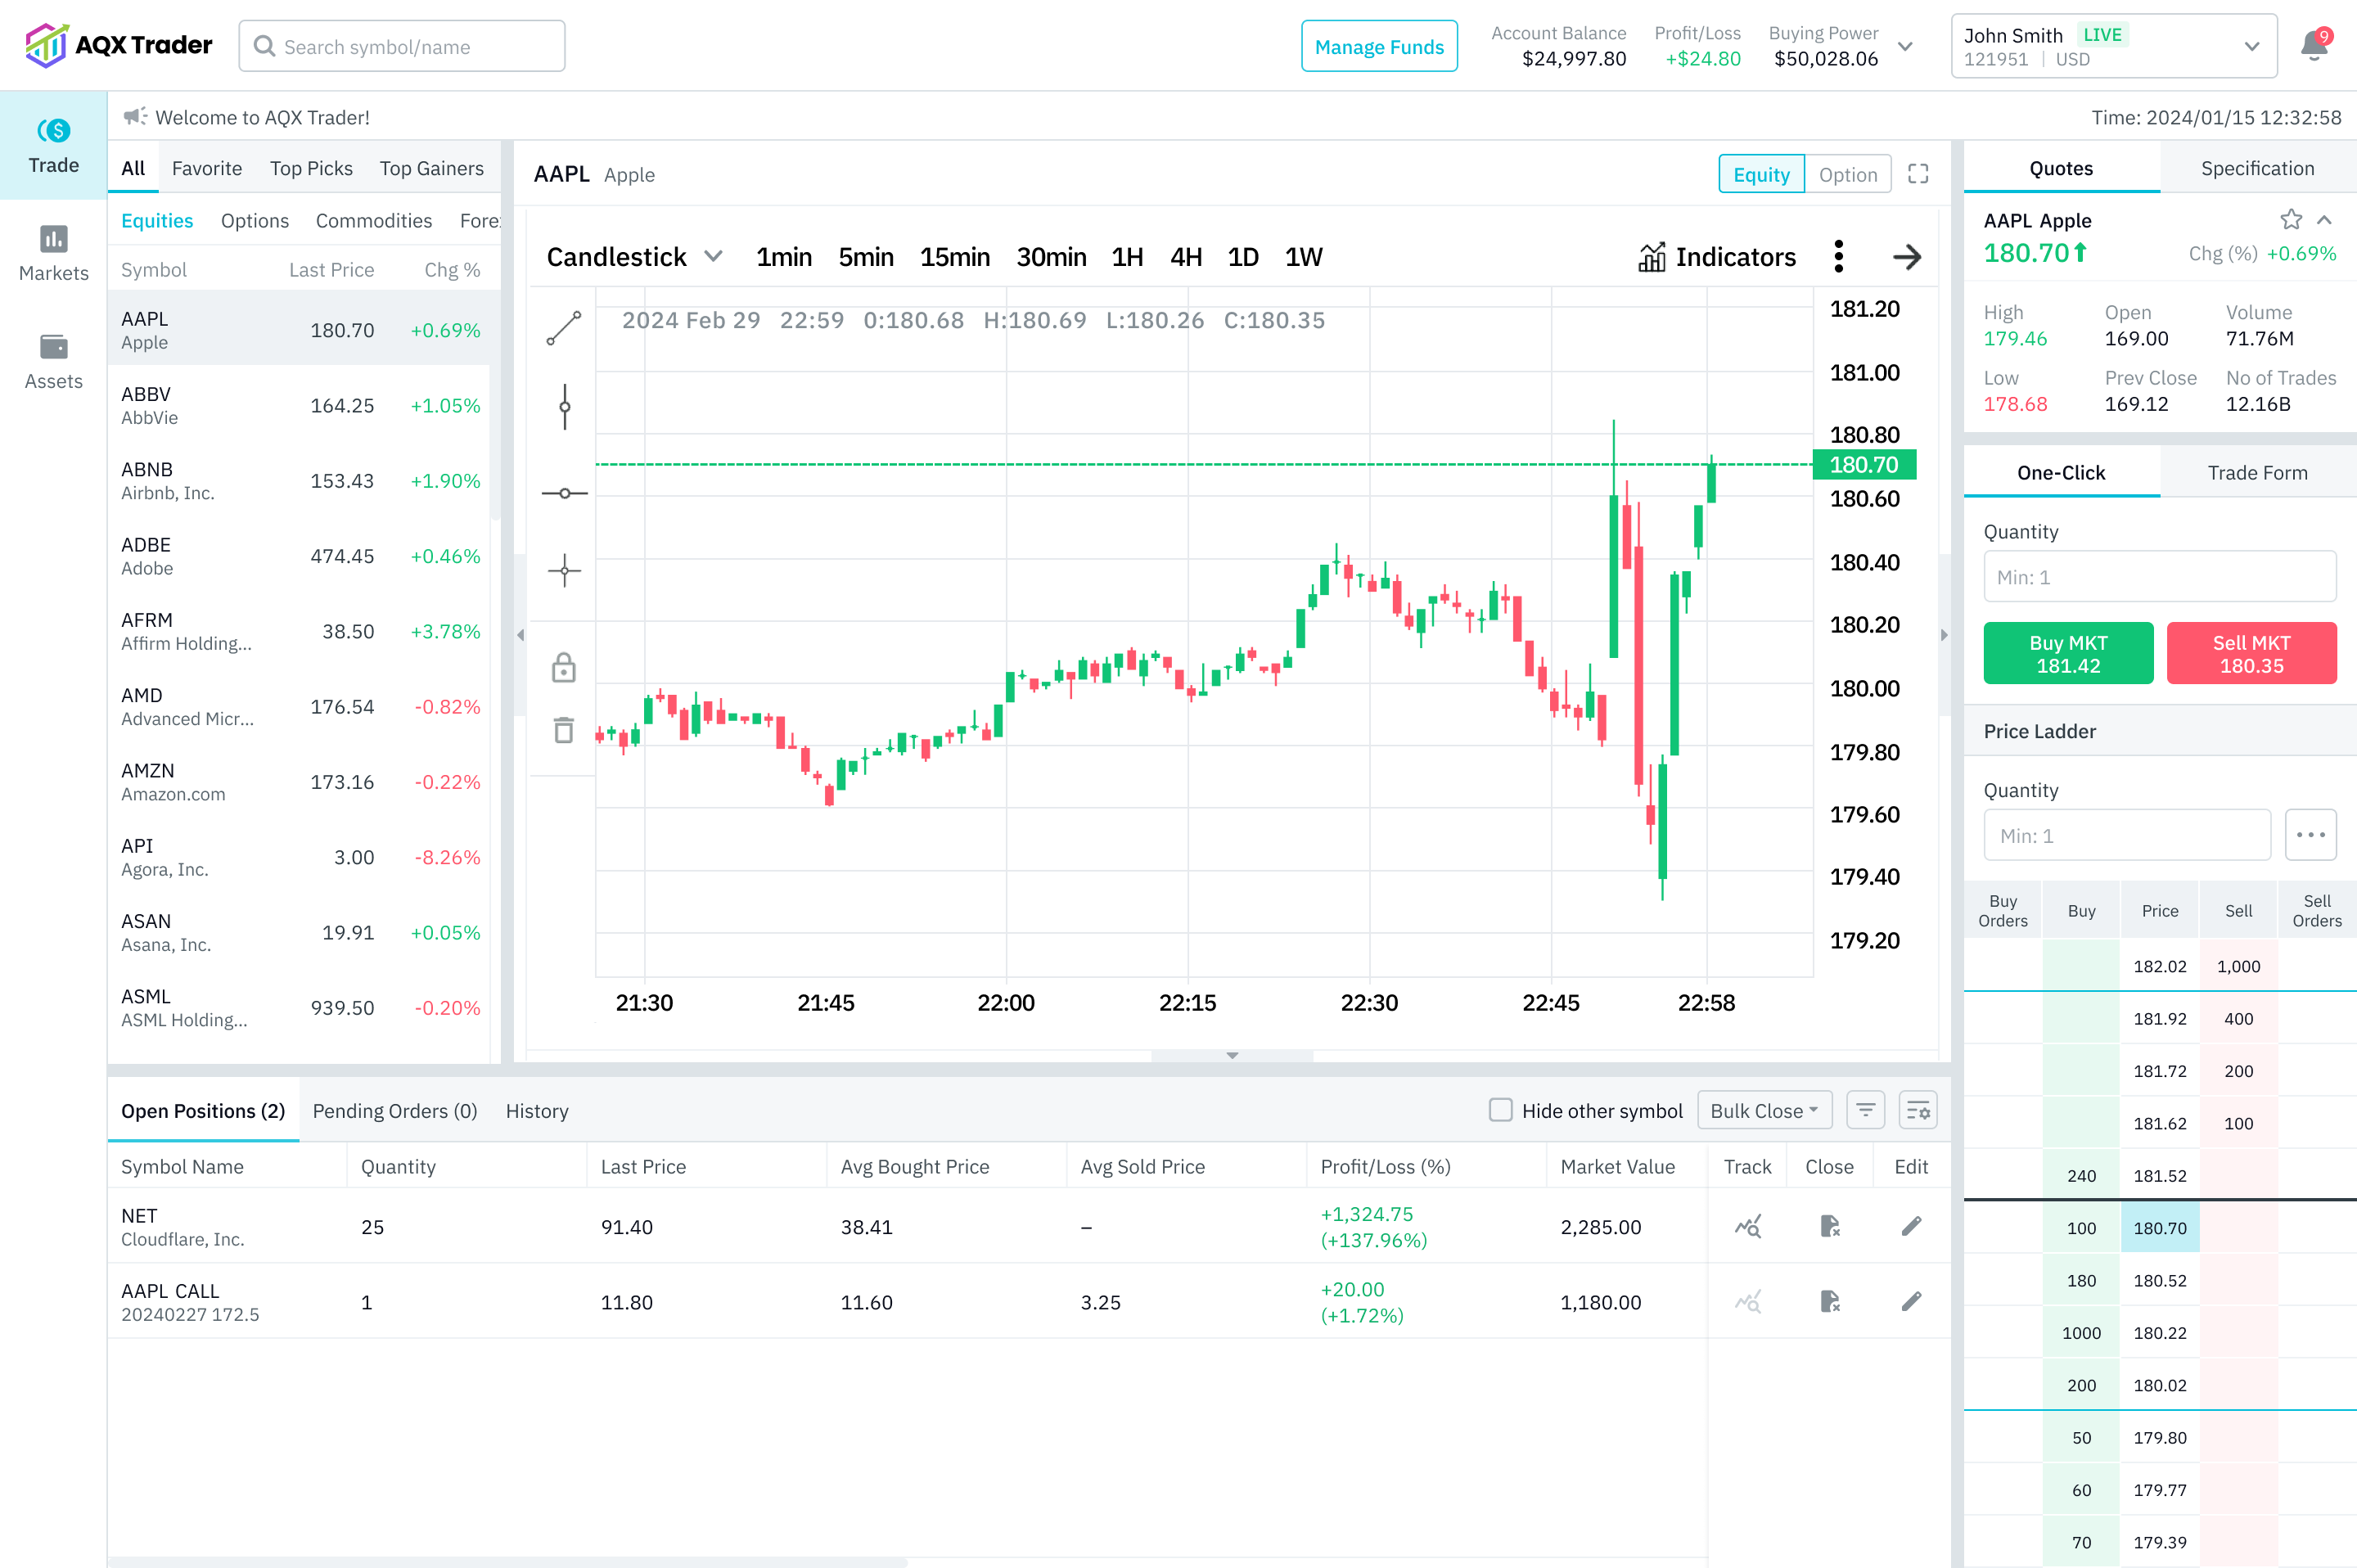Lock chart drawings with the padlock icon
This screenshot has width=2357, height=1568.
coord(564,667)
